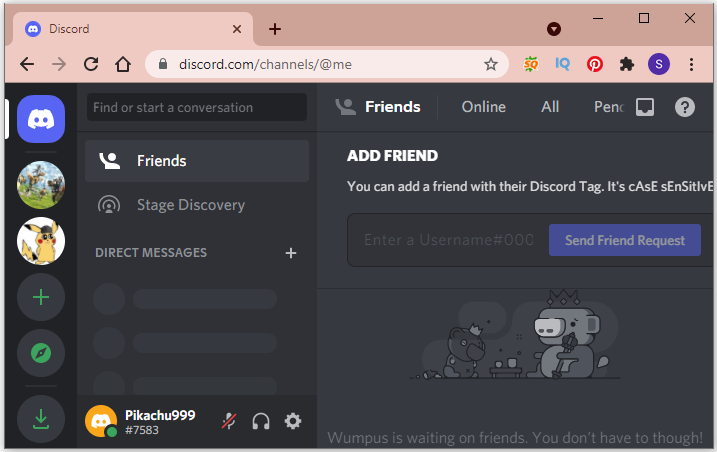Open the Pikachu server icon
This screenshot has width=717, height=452.
(41, 241)
